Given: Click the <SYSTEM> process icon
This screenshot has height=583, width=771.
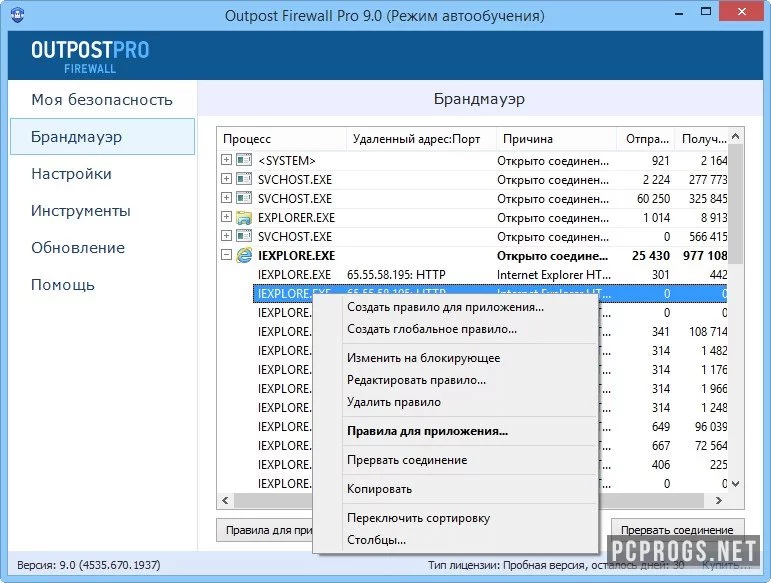Looking at the screenshot, I should [244, 160].
